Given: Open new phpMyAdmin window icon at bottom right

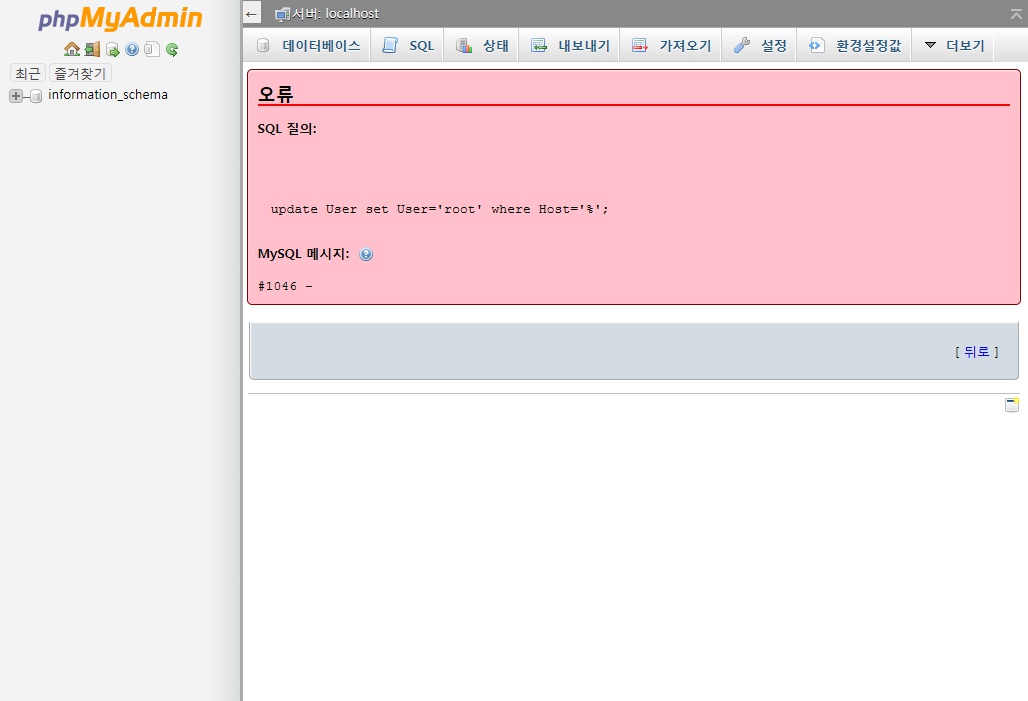Looking at the screenshot, I should point(1012,405).
